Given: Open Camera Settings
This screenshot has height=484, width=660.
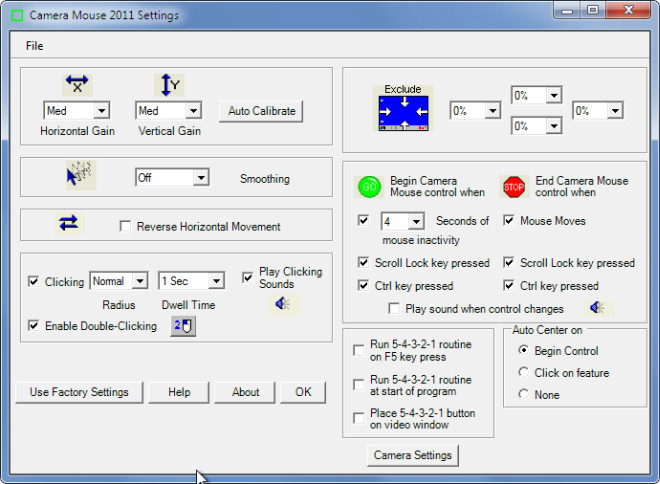Looking at the screenshot, I should [413, 455].
